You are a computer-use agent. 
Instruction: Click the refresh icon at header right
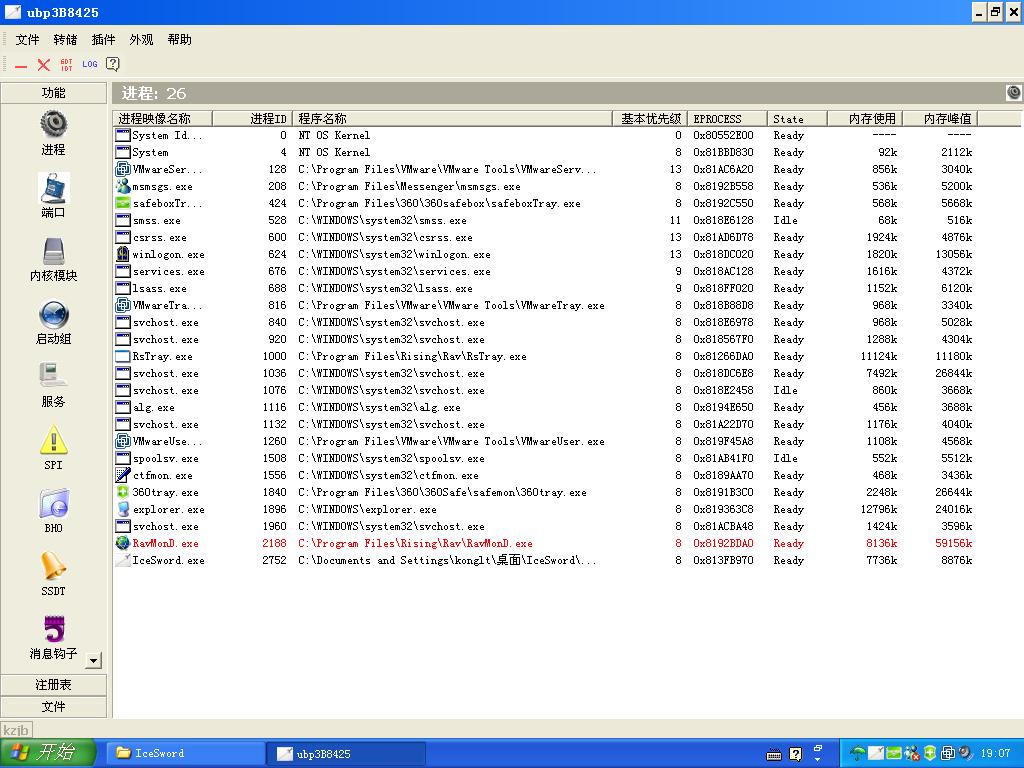pyautogui.click(x=1014, y=93)
